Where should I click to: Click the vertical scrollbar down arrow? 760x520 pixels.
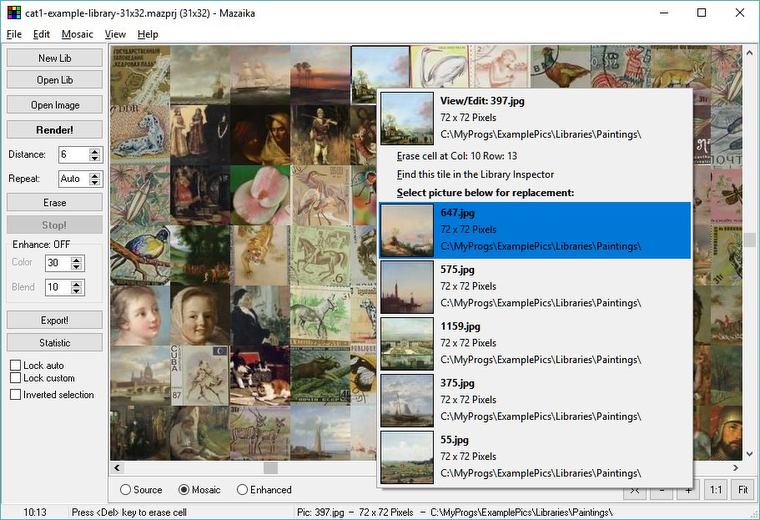(x=749, y=454)
